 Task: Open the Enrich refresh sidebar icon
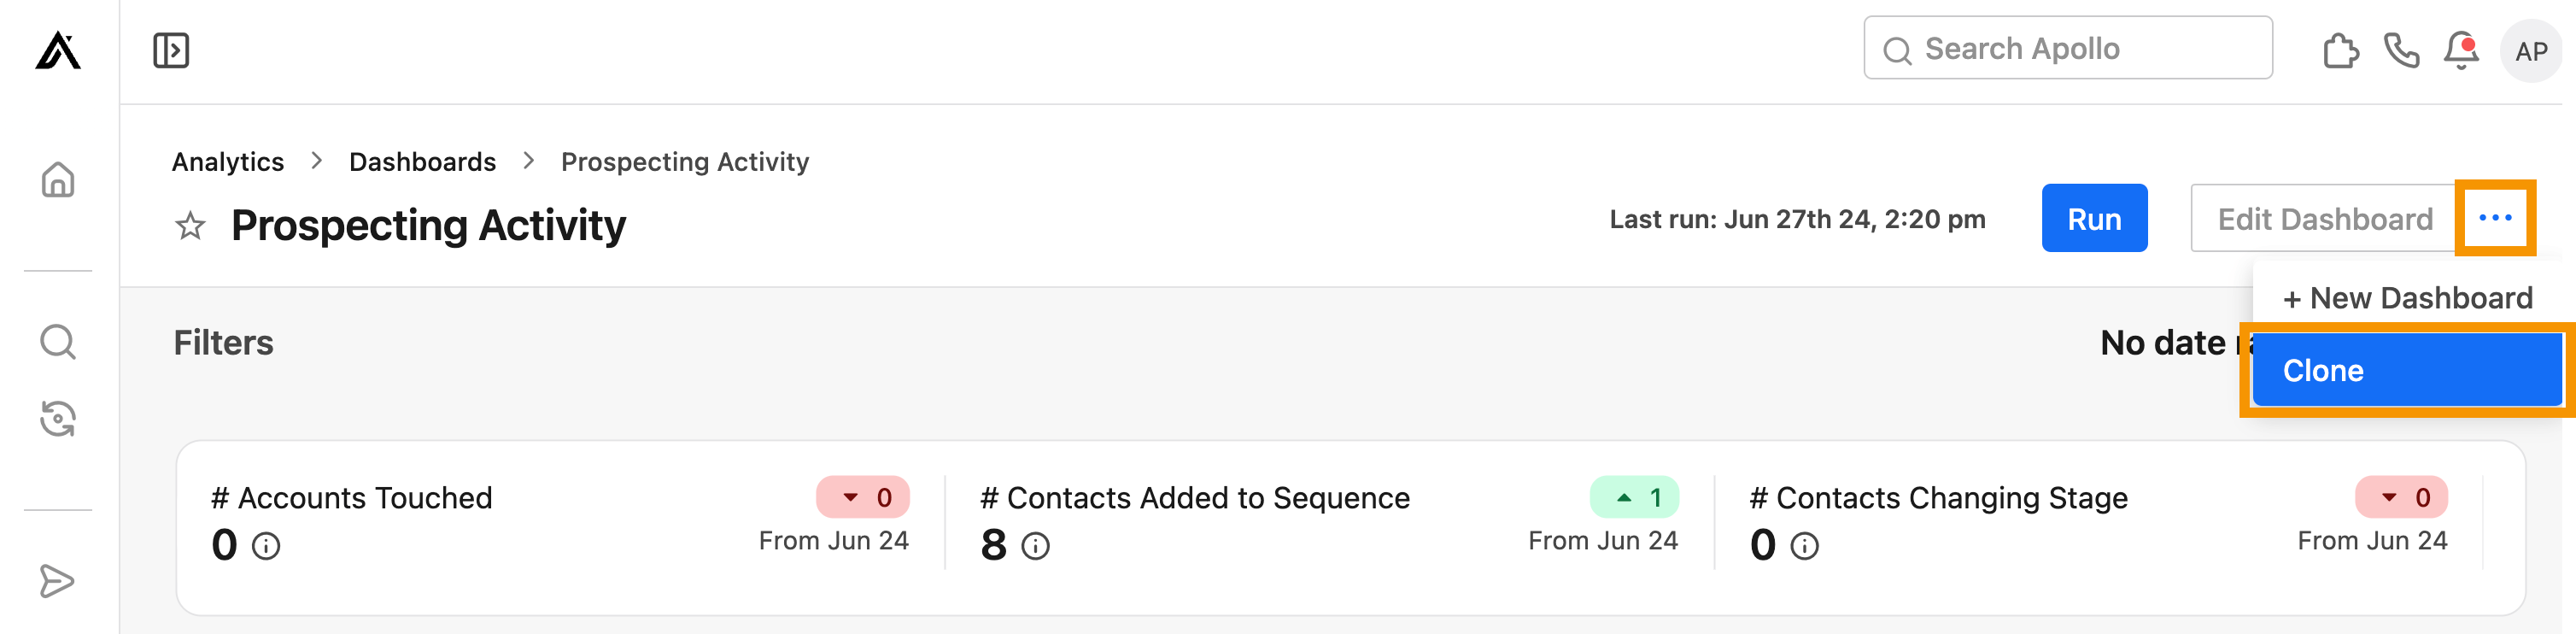coord(58,419)
